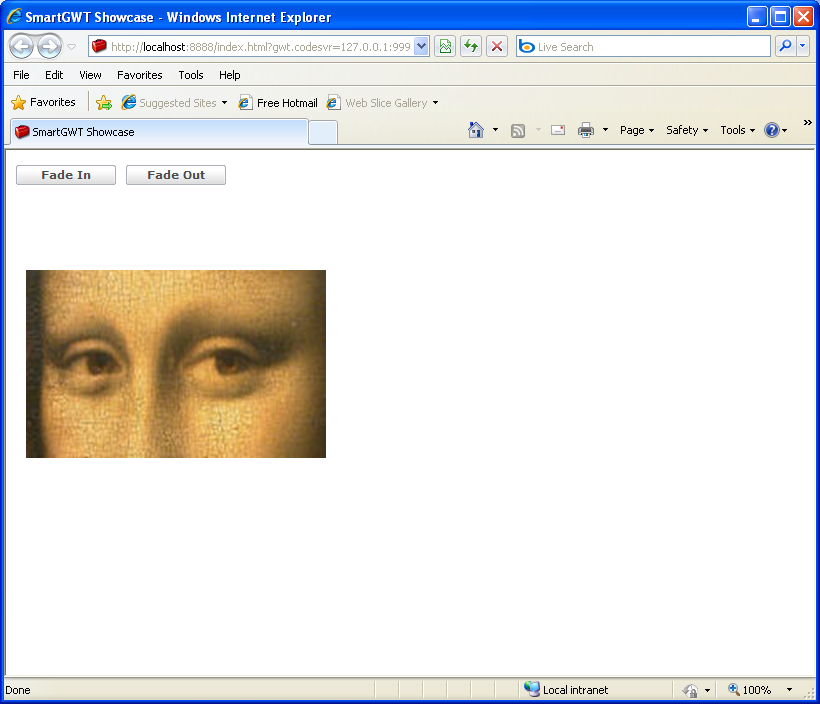The width and height of the screenshot is (820, 704).
Task: Open the Page command bar menu
Action: [x=636, y=130]
